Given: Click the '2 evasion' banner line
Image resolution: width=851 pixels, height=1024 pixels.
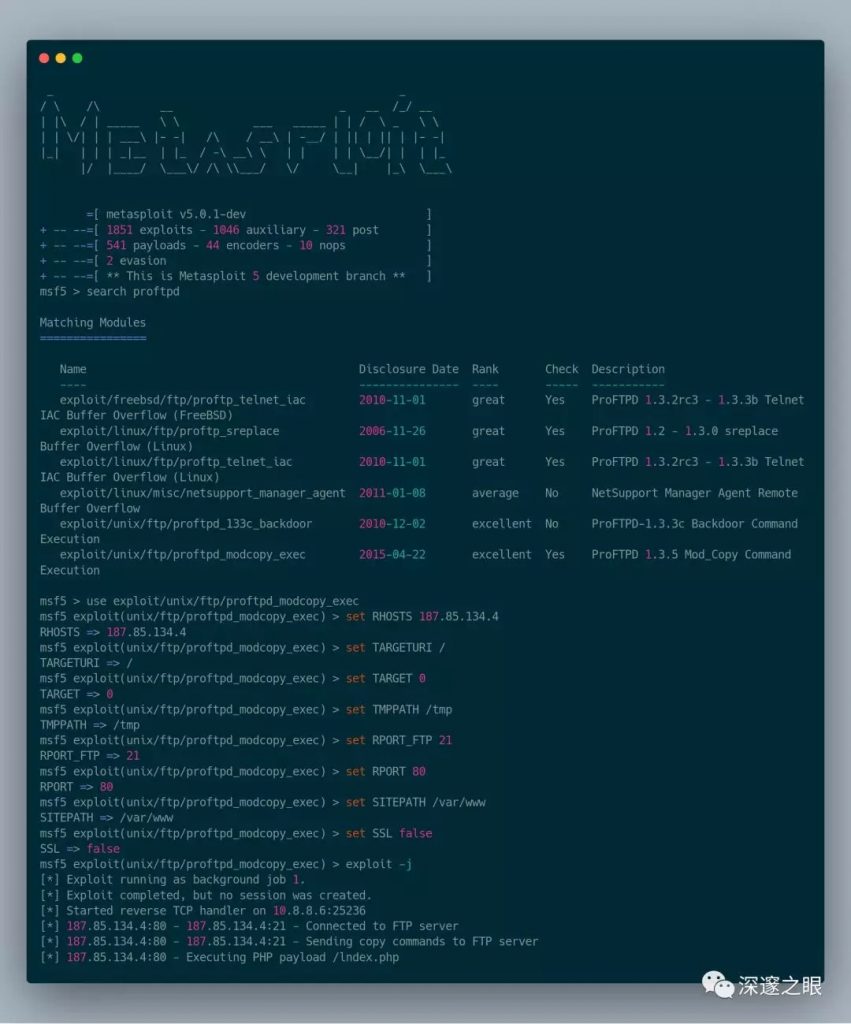Looking at the screenshot, I should pos(136,261).
